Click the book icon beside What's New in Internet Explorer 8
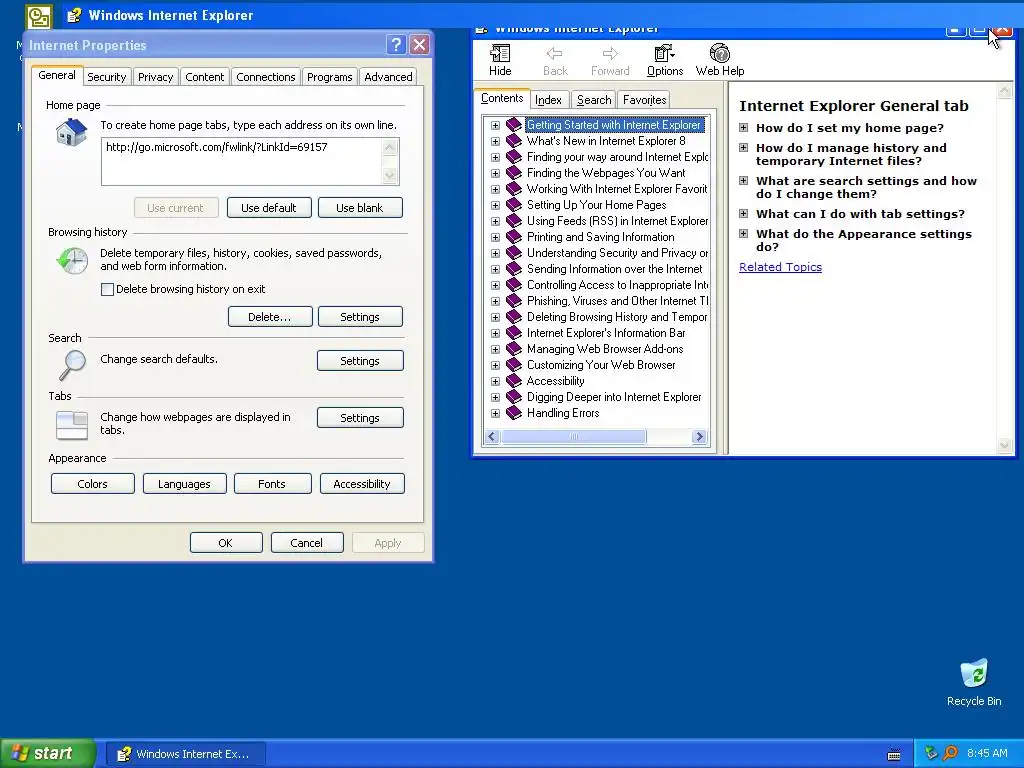Viewport: 1024px width, 768px height. (514, 140)
